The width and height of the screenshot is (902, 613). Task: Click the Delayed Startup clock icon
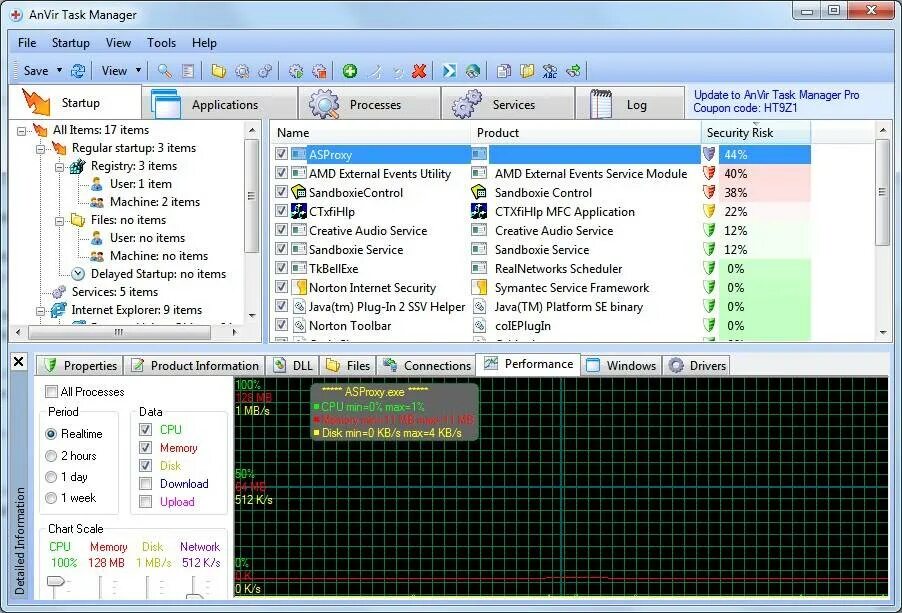pos(78,274)
